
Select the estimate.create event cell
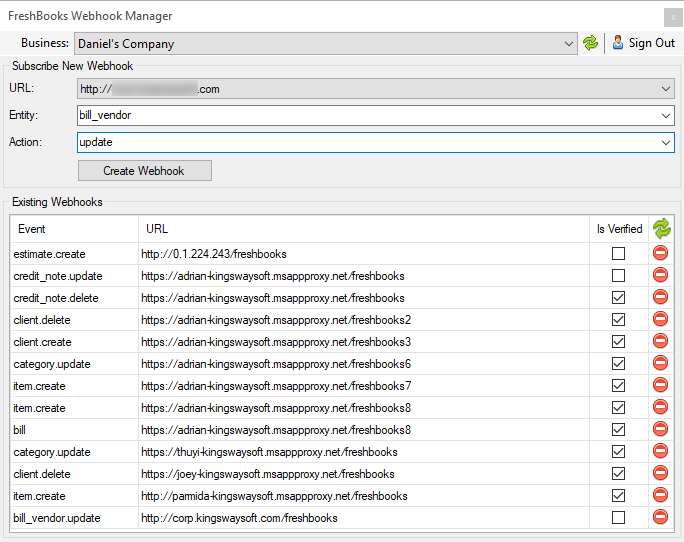tap(75, 254)
